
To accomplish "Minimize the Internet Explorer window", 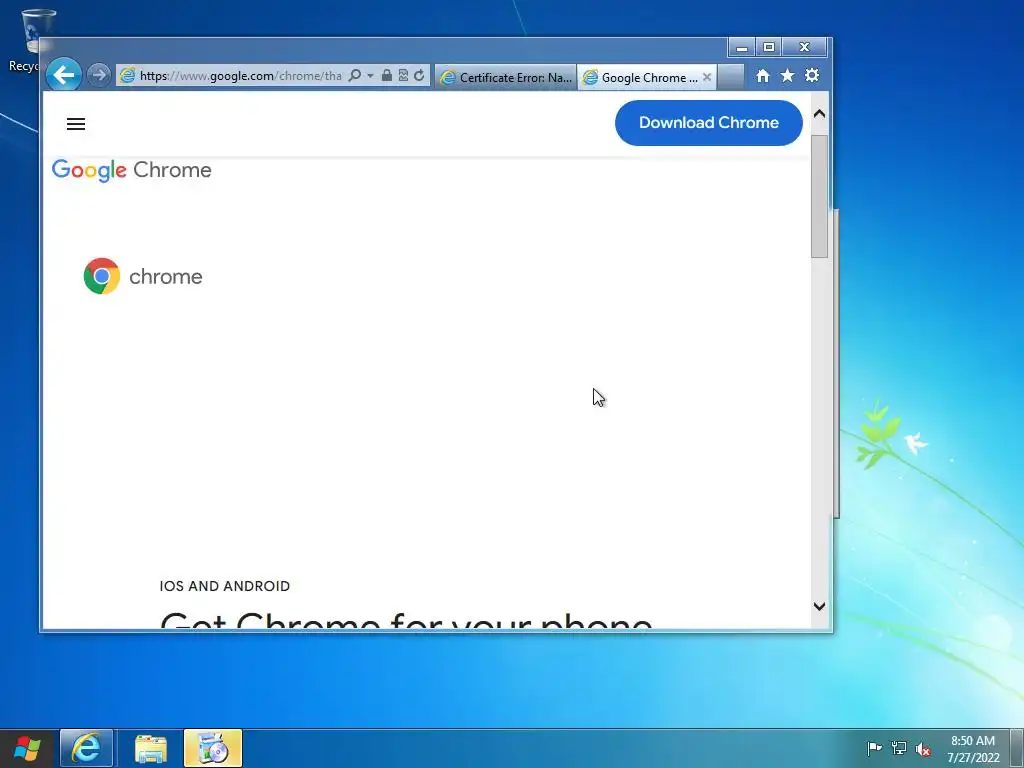I will tap(742, 48).
